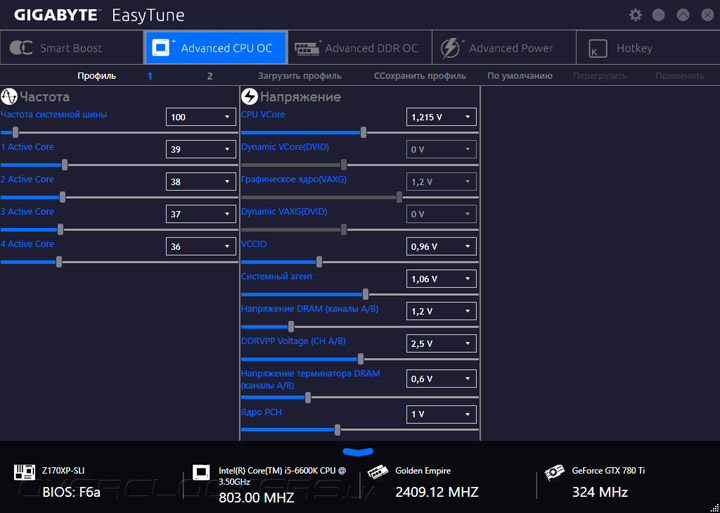Image resolution: width=720 pixels, height=513 pixels.
Task: Click the i5-6600K CPU icon
Action: 201,473
